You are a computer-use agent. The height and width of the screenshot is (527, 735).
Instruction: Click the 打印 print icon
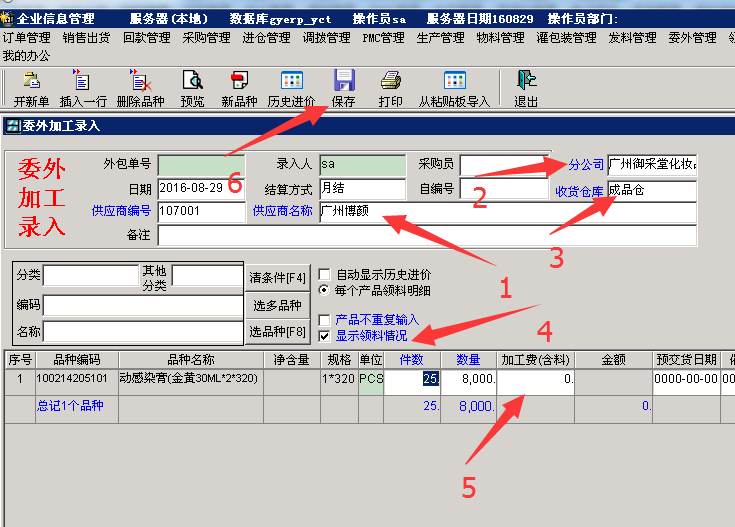391,82
